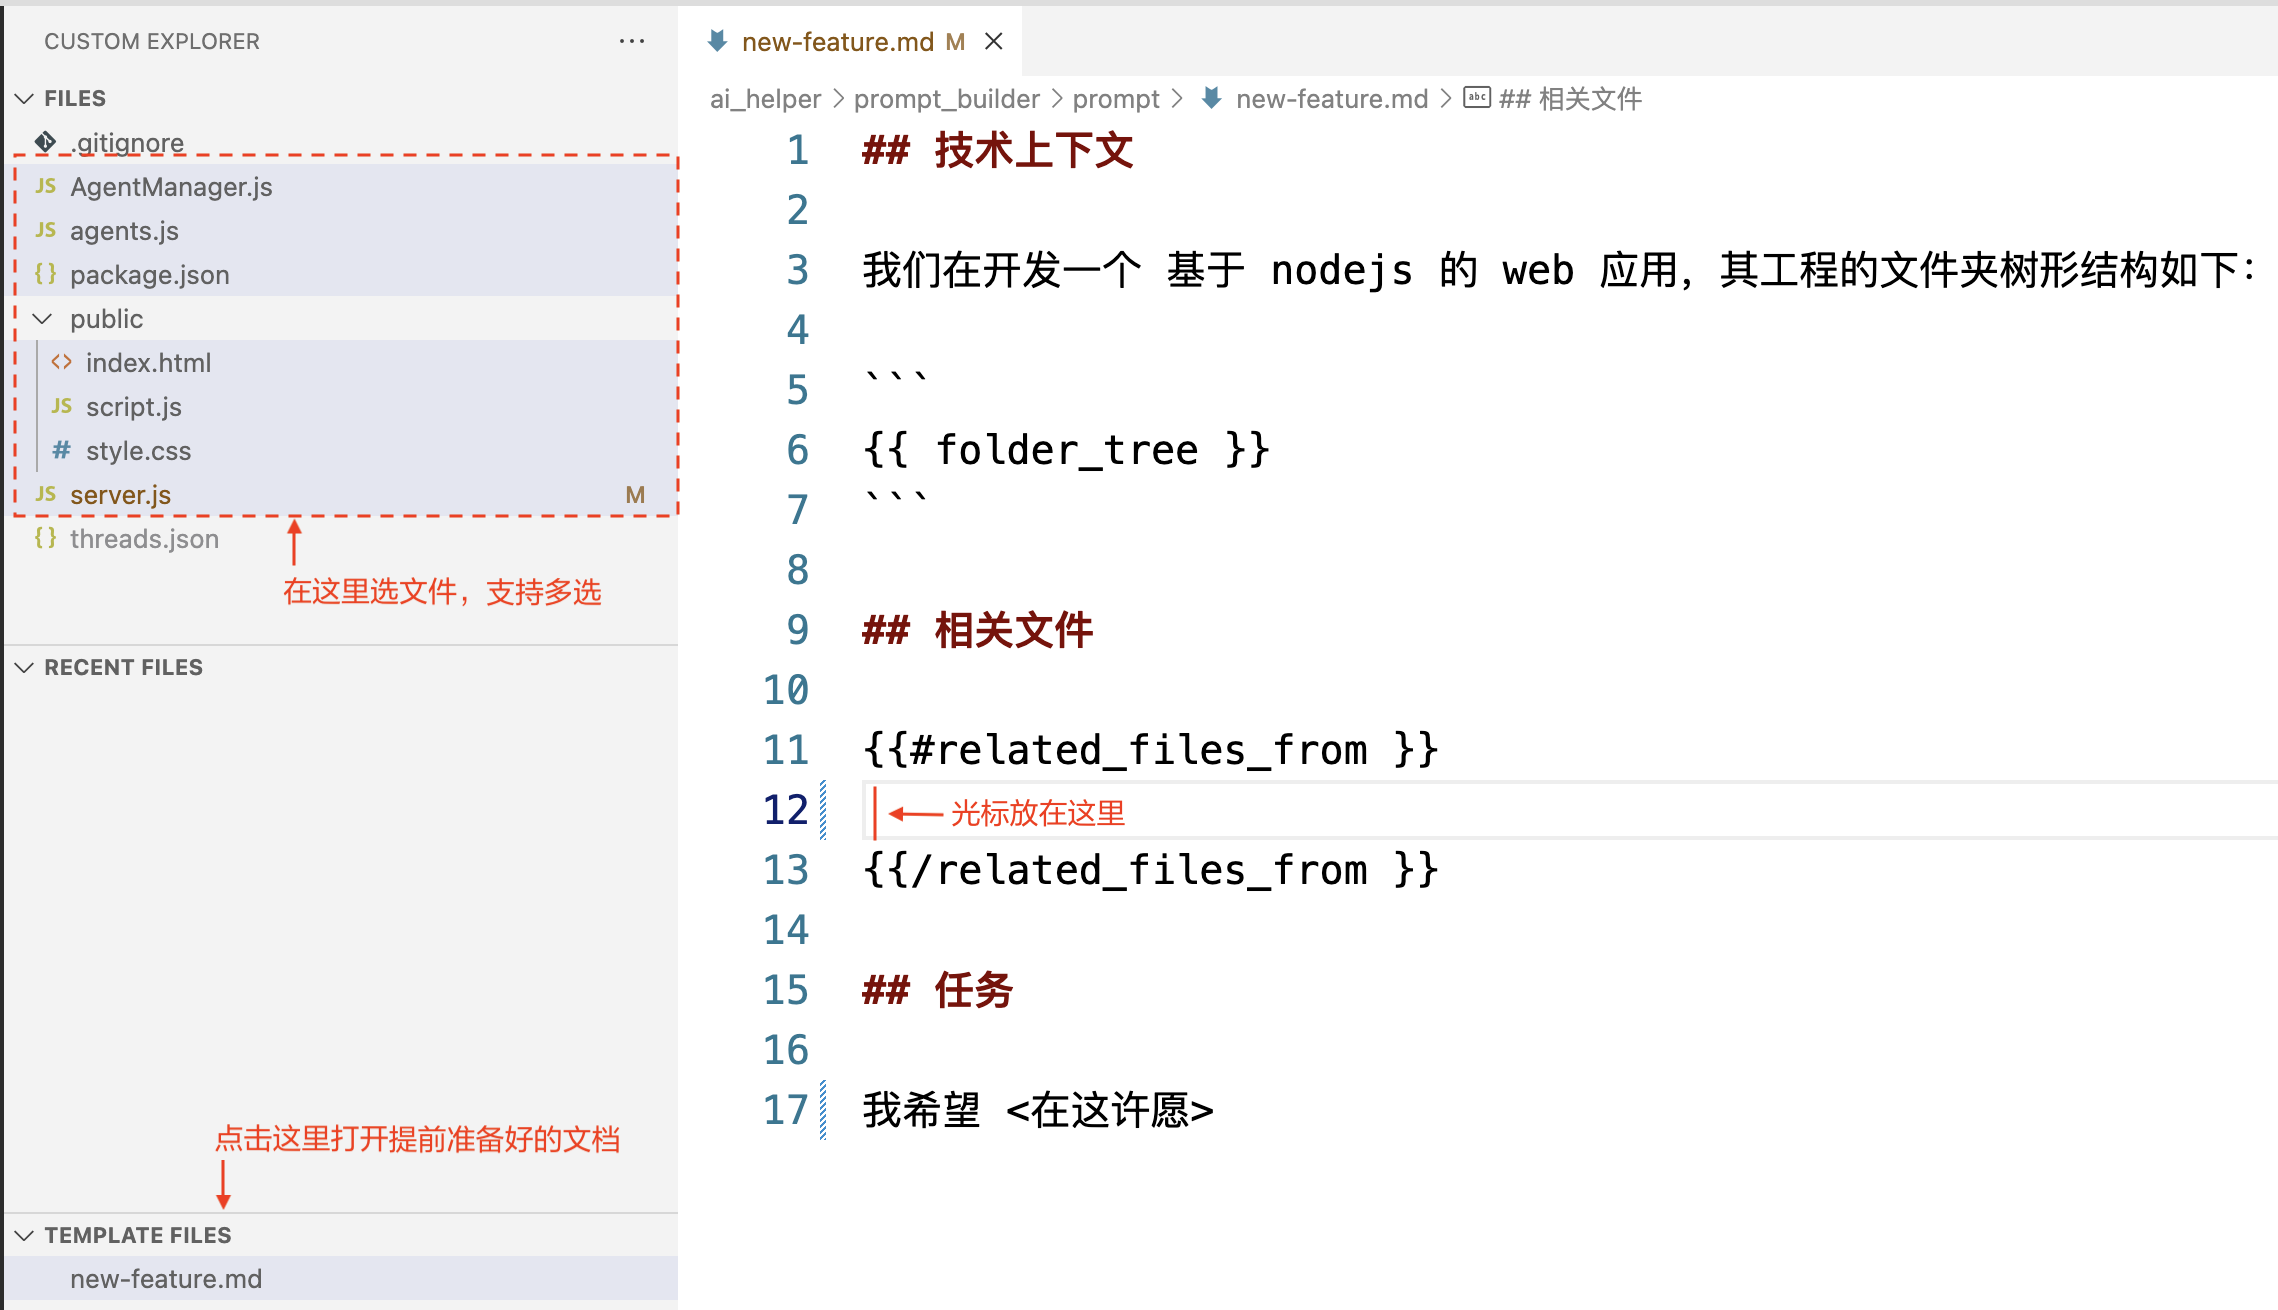Click new-feature.md in the breadcrumb

click(x=1332, y=99)
